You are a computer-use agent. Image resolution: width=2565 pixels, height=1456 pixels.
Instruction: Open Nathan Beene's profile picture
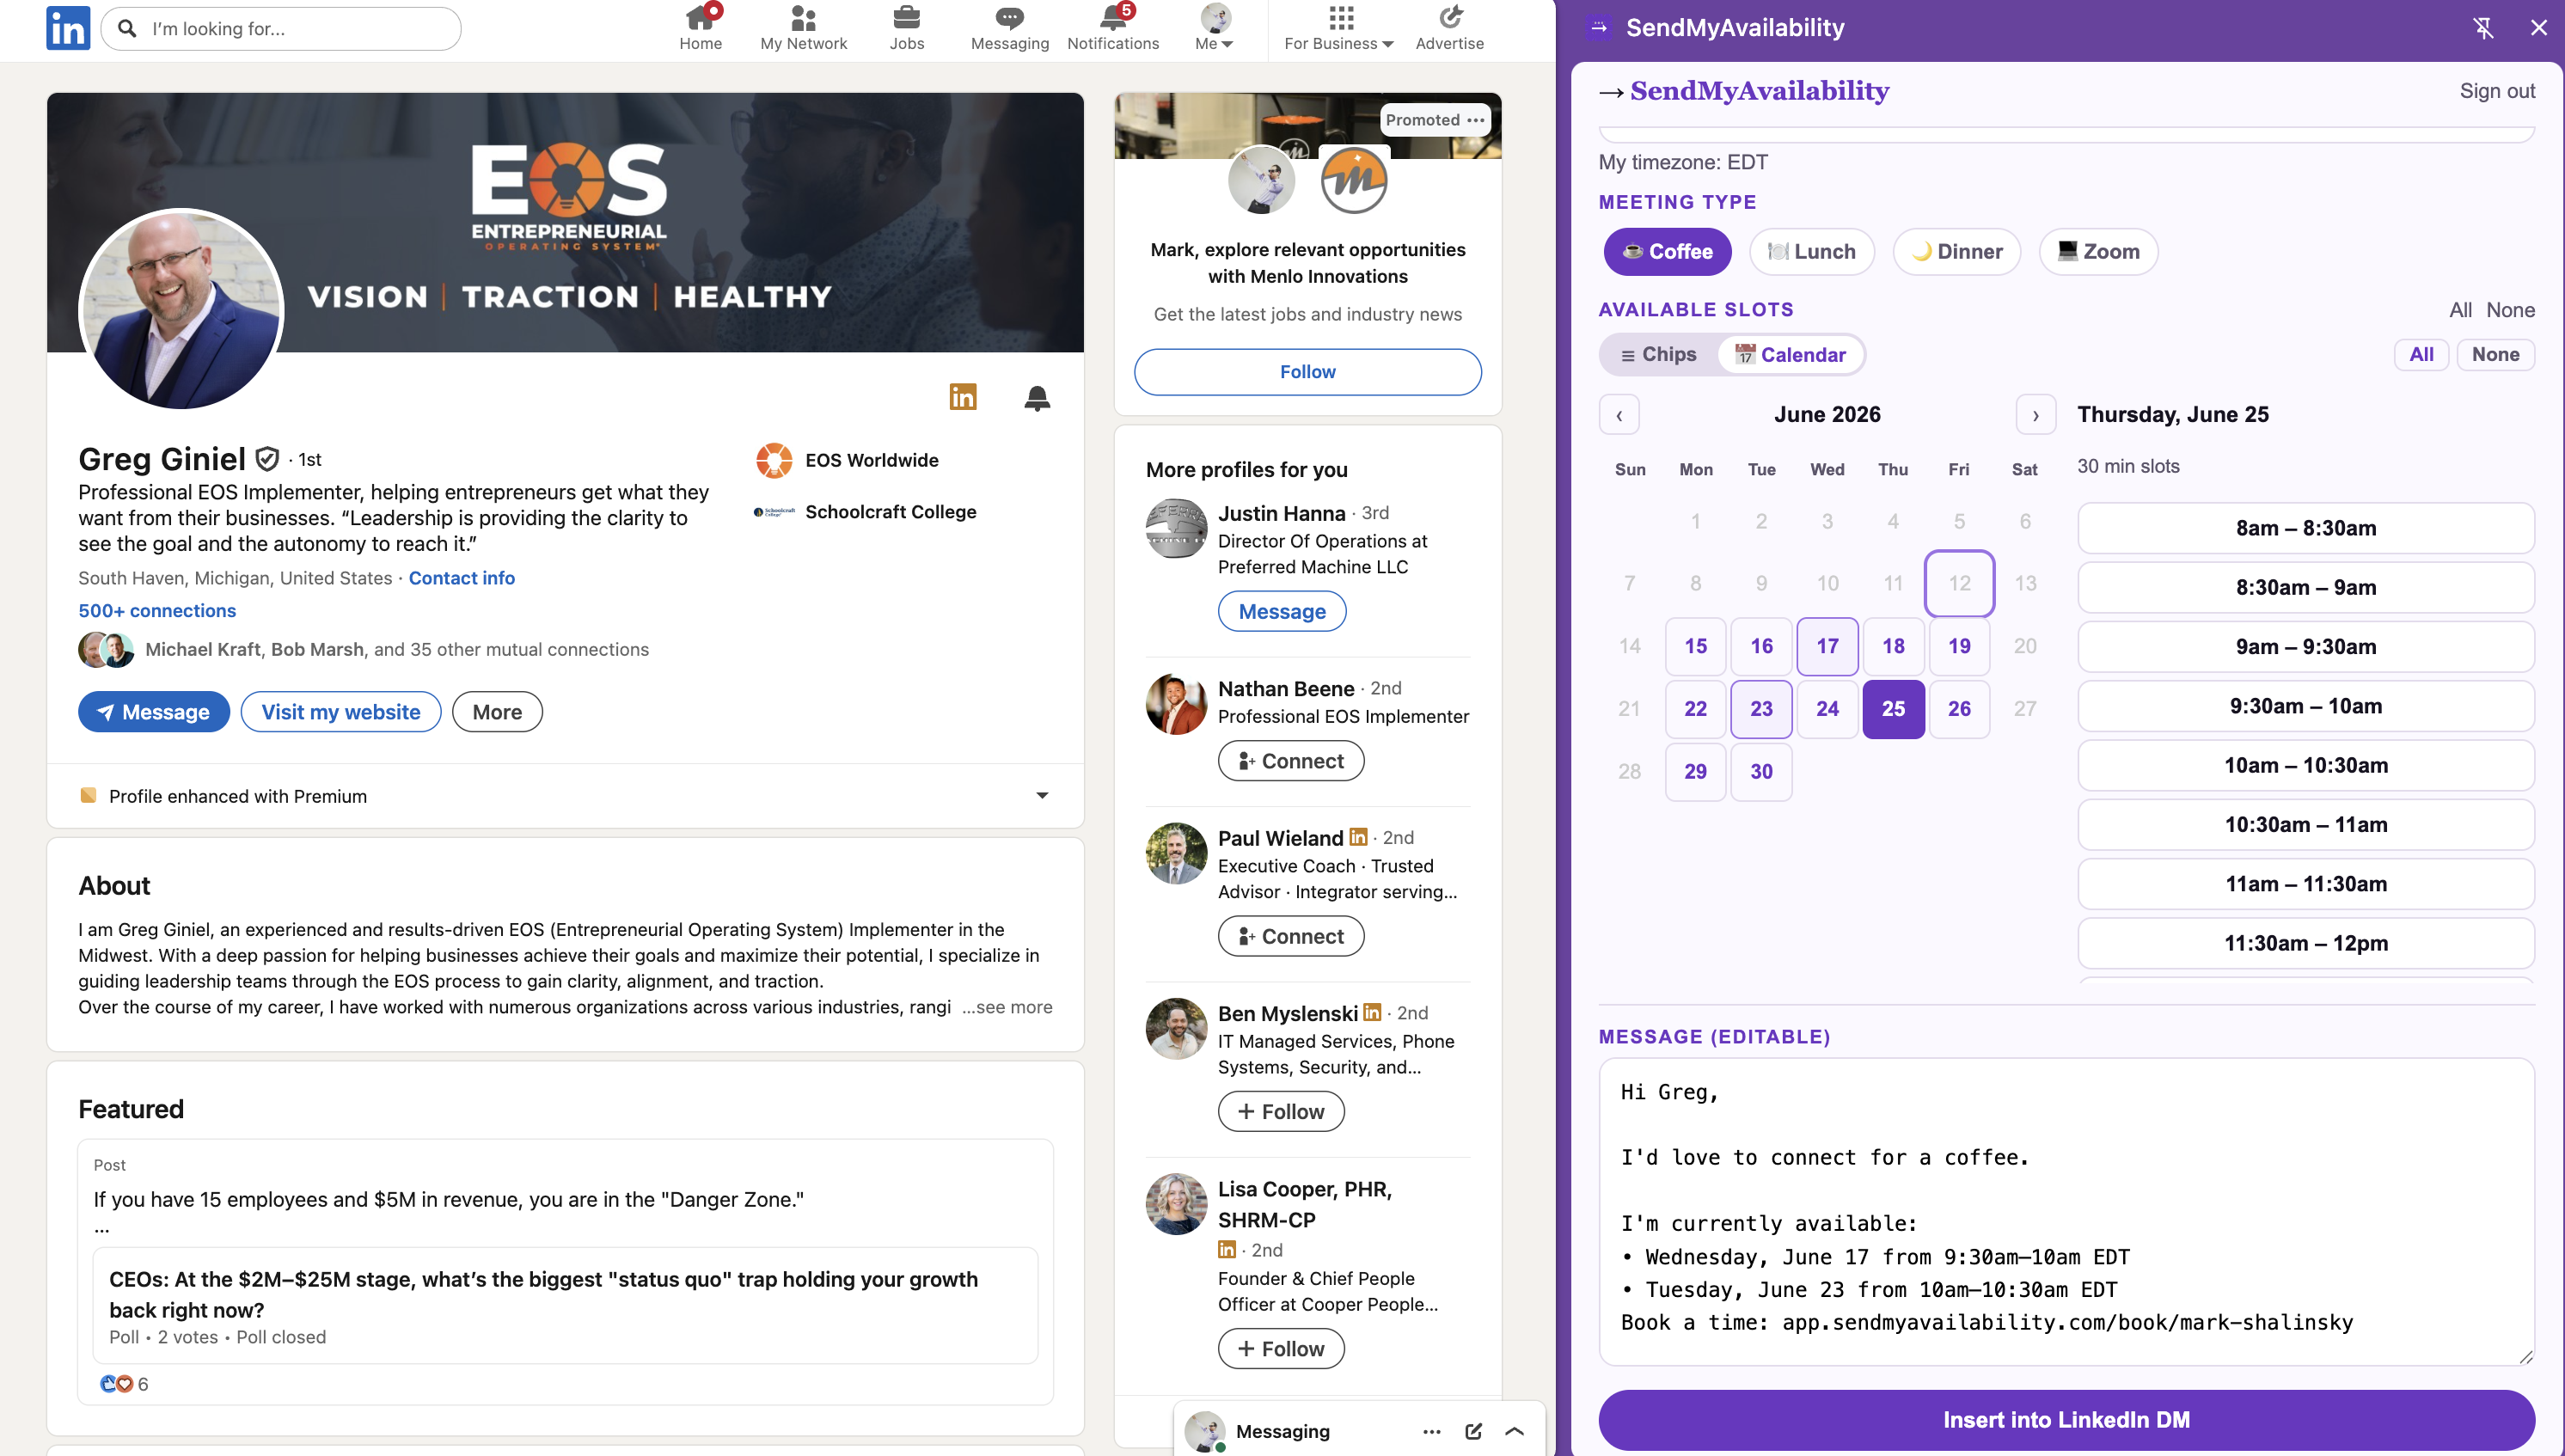[x=1176, y=703]
